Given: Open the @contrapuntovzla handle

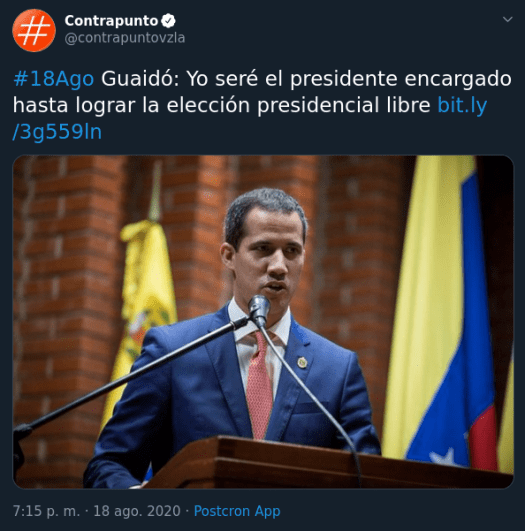Looking at the screenshot, I should coord(125,38).
